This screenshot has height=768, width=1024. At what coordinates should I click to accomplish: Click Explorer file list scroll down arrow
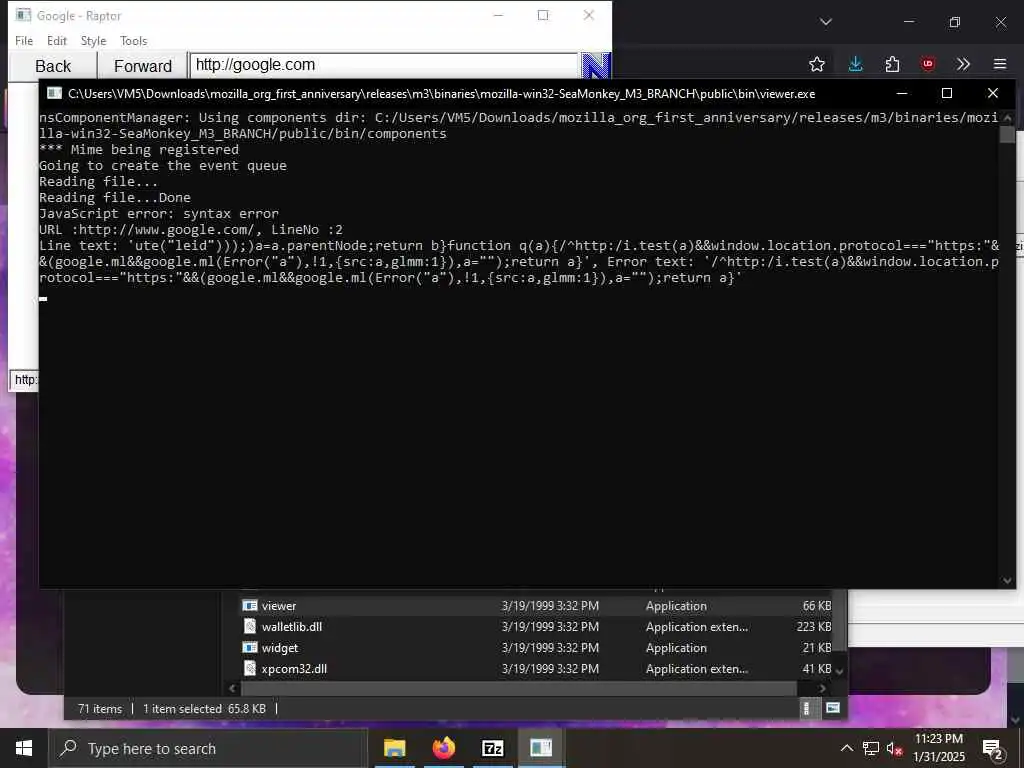[840, 671]
